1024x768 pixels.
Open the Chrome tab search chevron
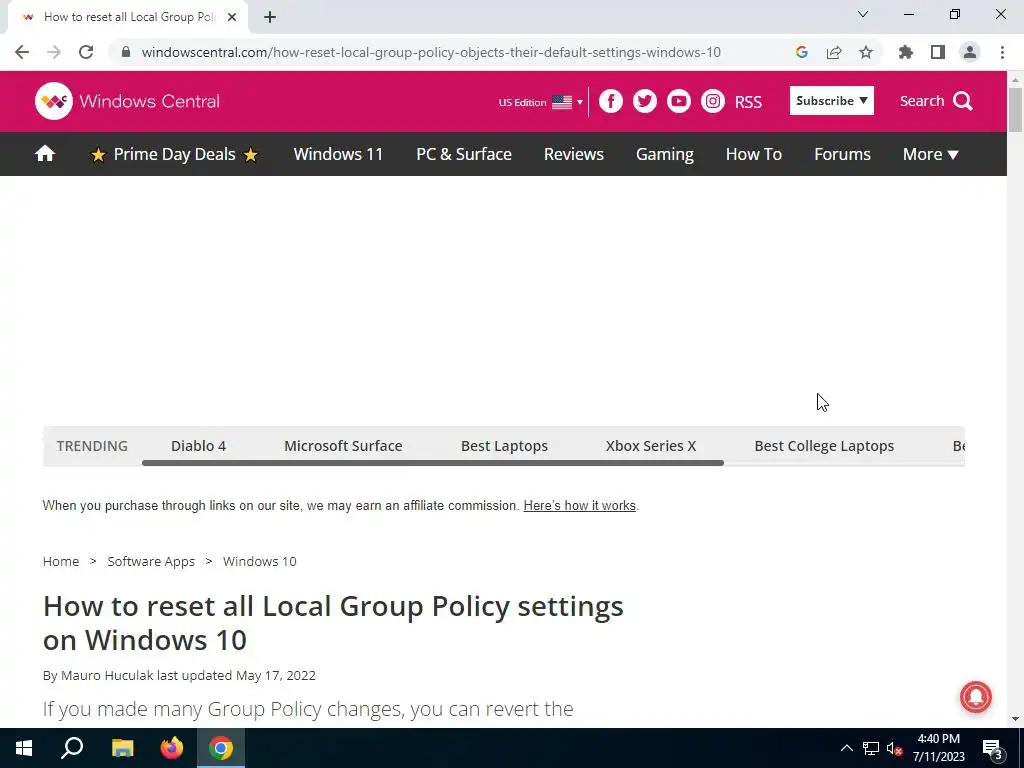point(863,14)
